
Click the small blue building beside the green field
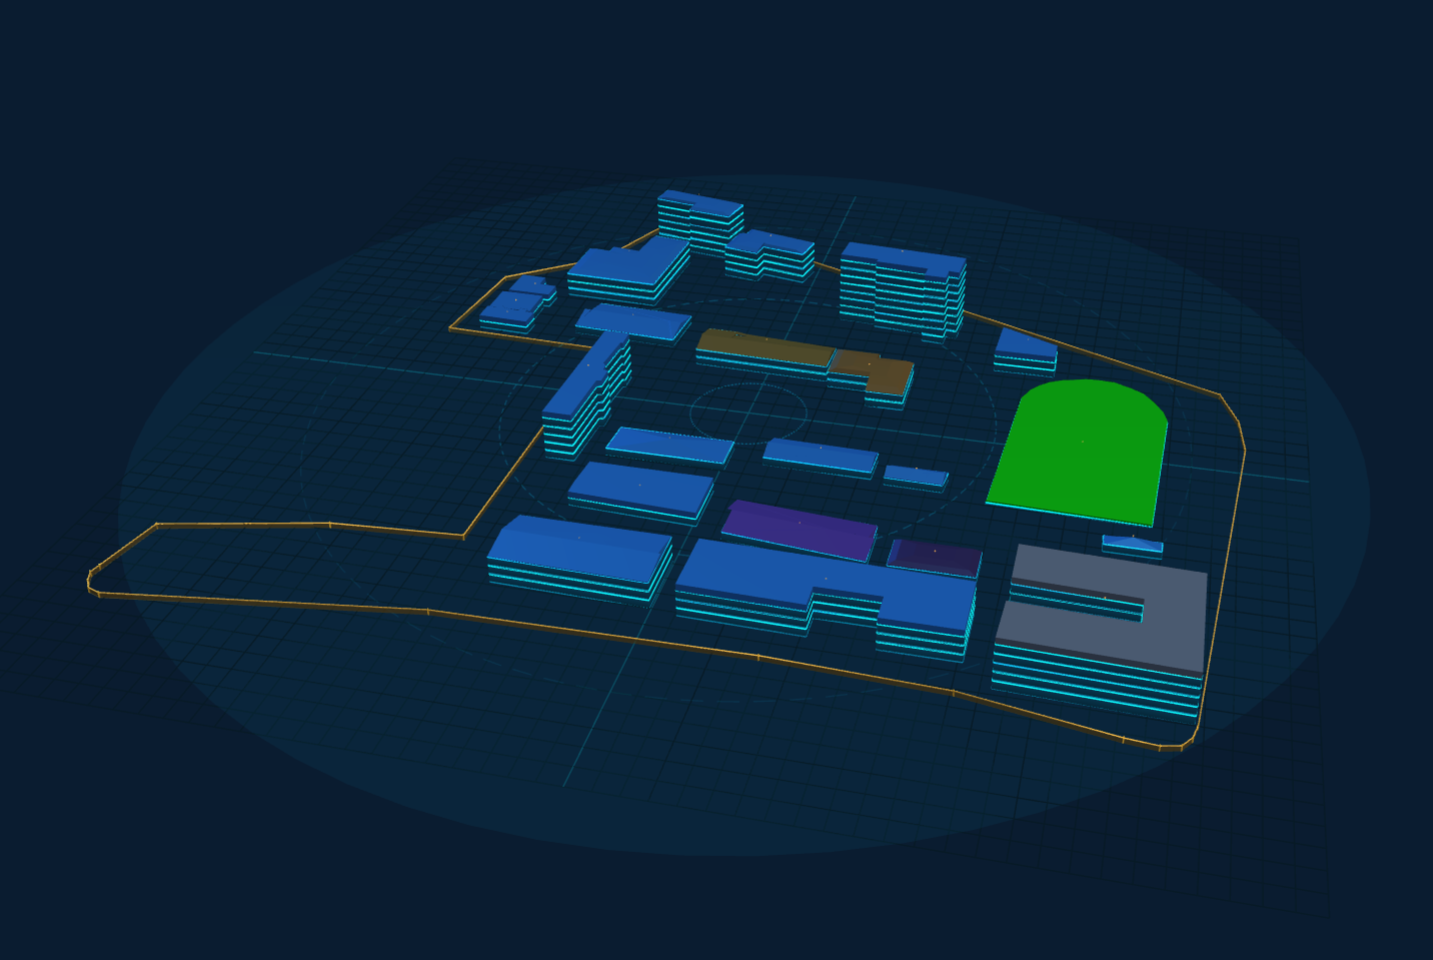click(x=1026, y=349)
